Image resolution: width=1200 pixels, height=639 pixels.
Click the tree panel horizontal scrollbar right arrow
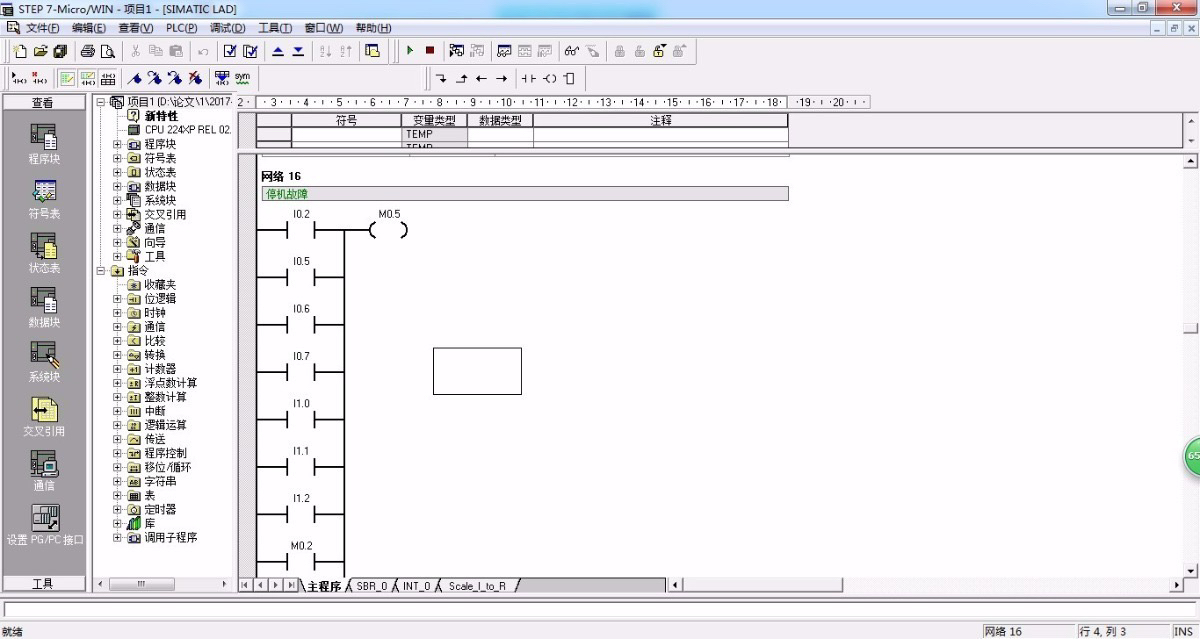(x=225, y=584)
